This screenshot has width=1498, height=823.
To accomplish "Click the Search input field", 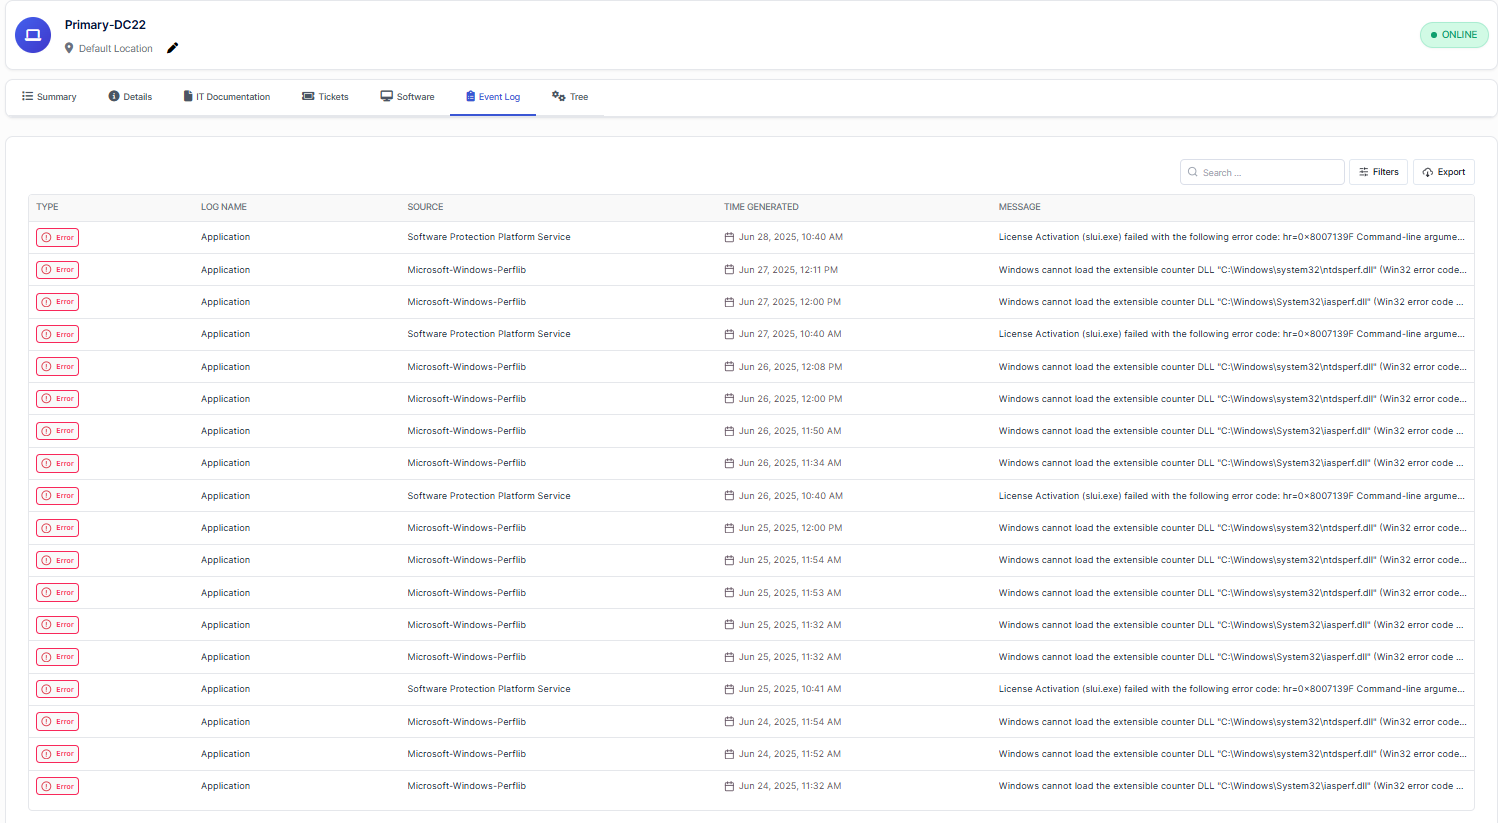I will [x=1262, y=172].
